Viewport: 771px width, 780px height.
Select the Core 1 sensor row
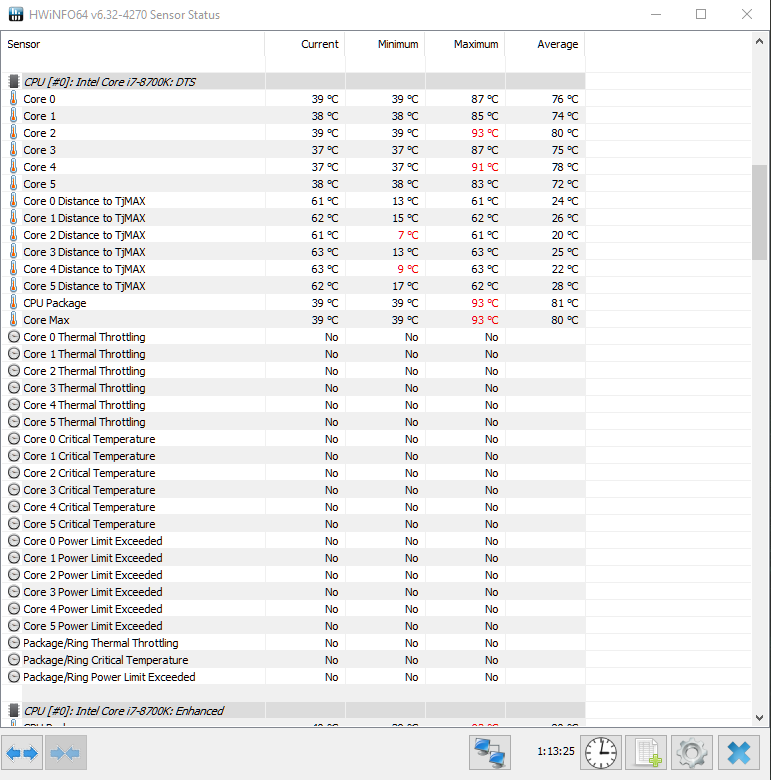pyautogui.click(x=293, y=116)
